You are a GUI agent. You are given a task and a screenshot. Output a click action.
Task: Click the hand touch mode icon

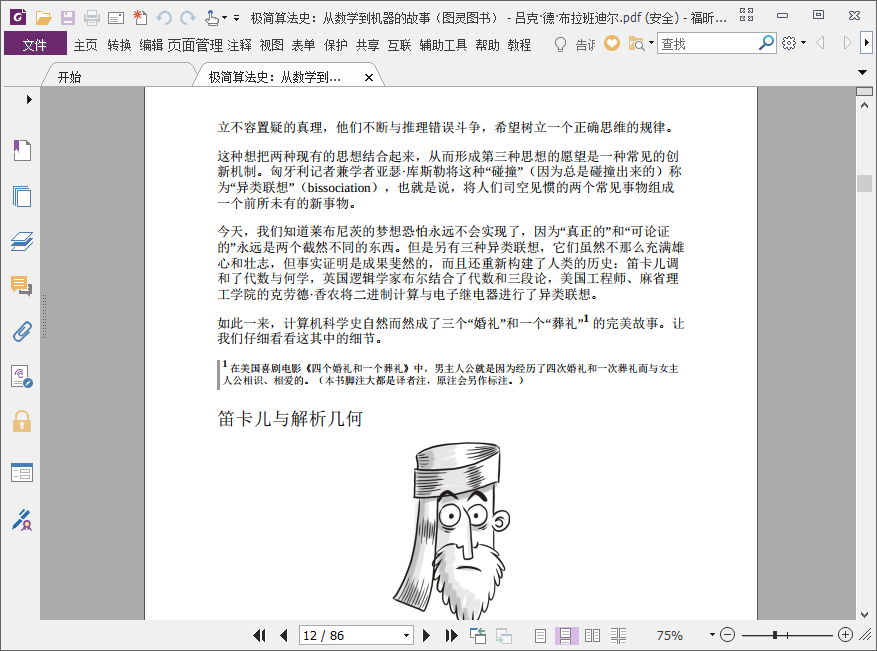pos(211,18)
